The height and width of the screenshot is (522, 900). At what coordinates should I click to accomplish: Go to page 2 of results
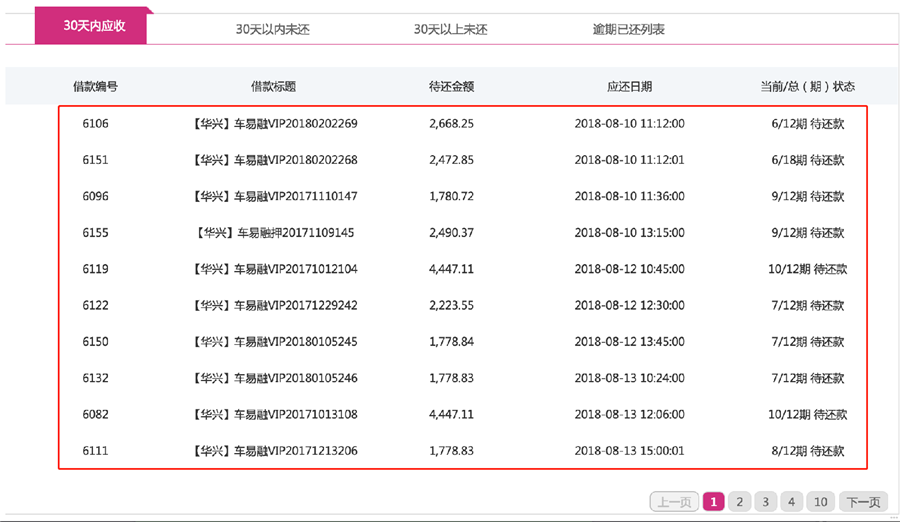[x=739, y=502]
